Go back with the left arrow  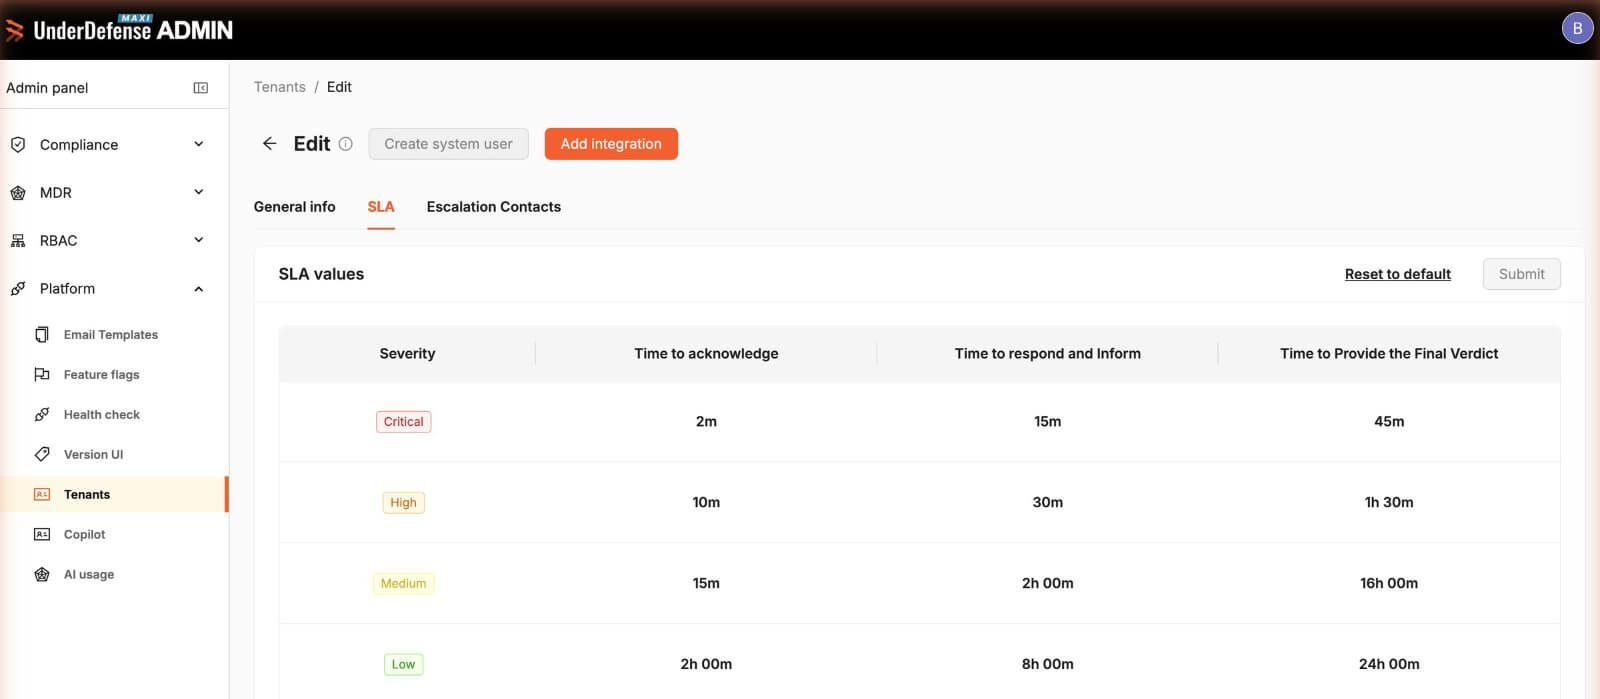coord(269,144)
